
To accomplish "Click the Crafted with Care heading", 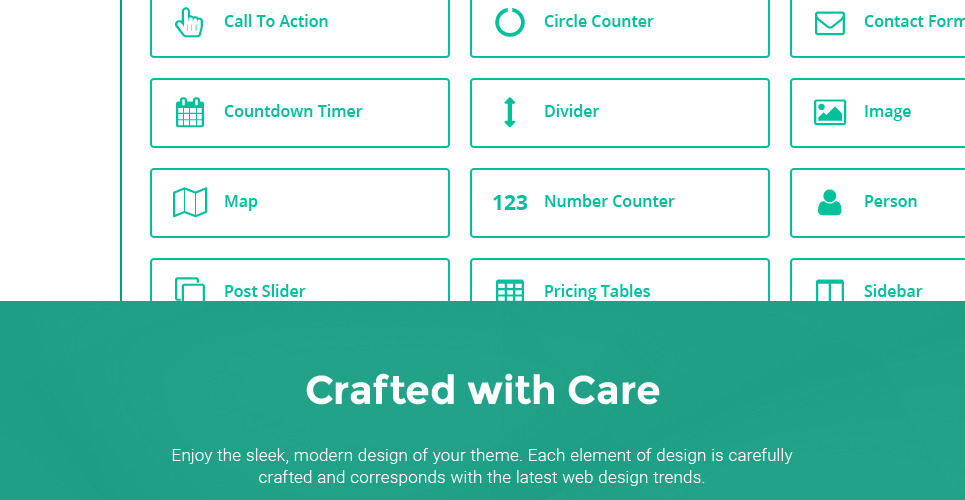I will click(x=482, y=390).
